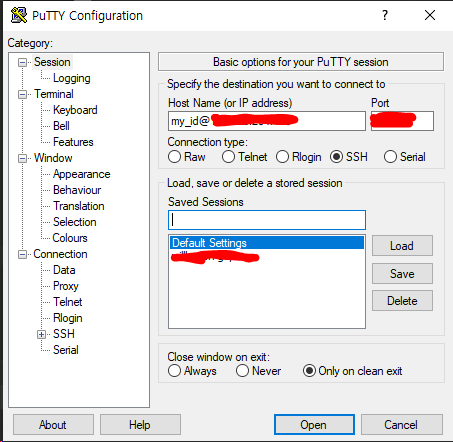Click the PuTTY icon in title bar

19,15
